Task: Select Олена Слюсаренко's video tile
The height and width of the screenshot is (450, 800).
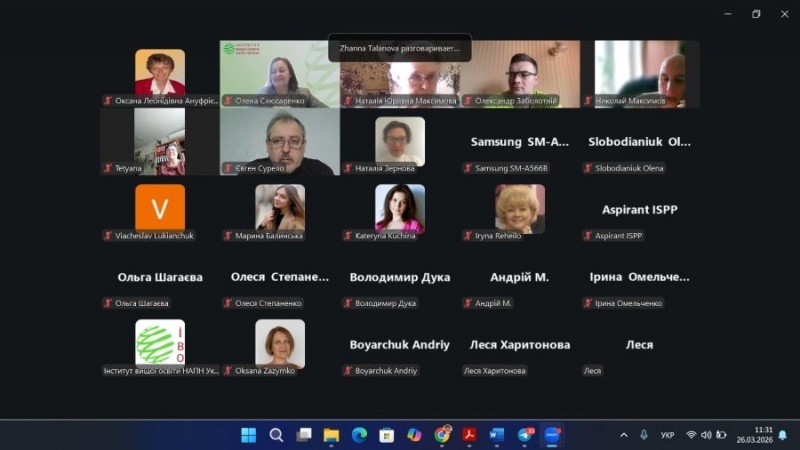Action: tap(279, 73)
